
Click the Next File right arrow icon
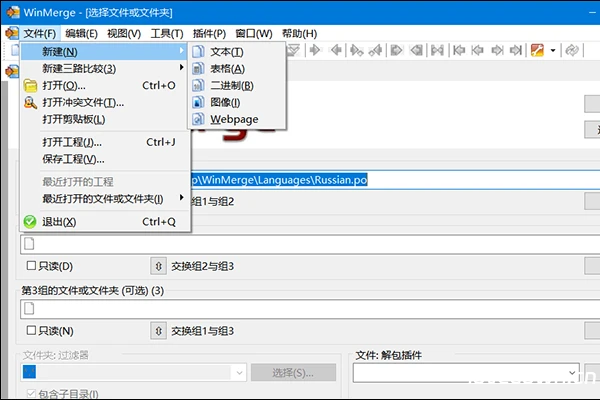(497, 50)
